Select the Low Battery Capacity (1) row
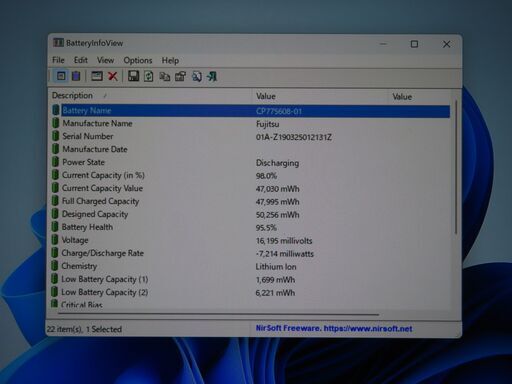Screen dimensions: 512x384 251,279
